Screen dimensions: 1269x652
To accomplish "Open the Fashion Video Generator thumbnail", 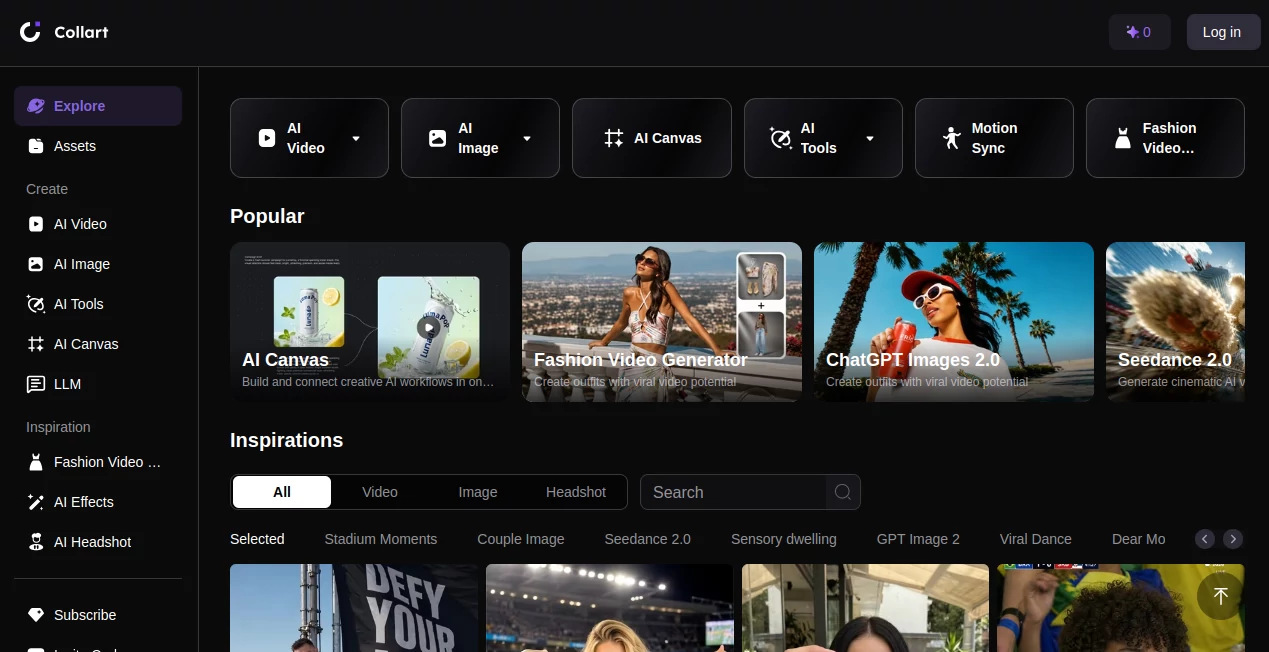I will pos(662,322).
